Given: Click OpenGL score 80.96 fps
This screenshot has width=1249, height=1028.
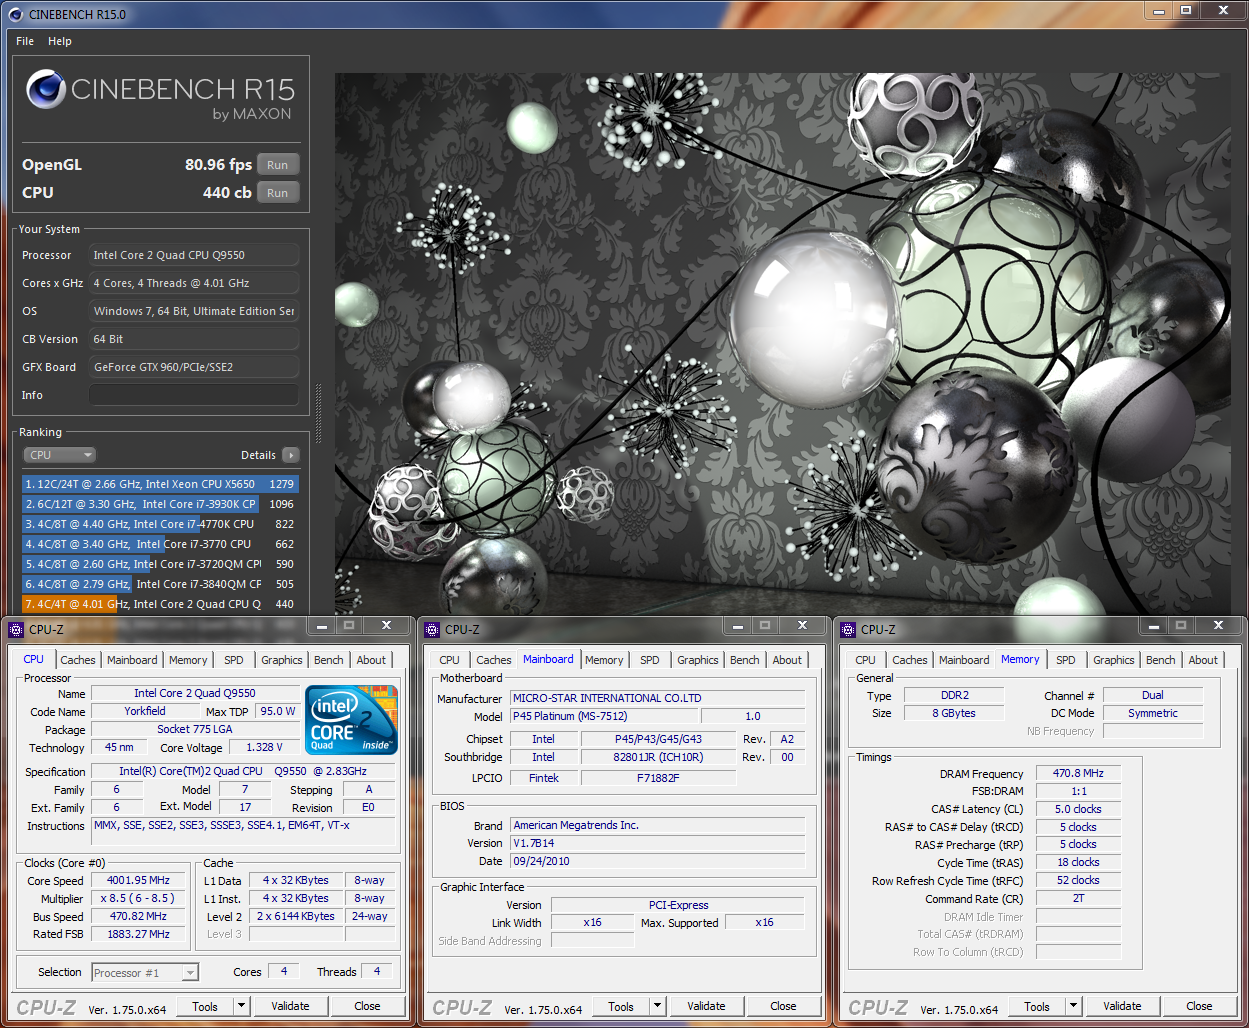Looking at the screenshot, I should pos(218,164).
